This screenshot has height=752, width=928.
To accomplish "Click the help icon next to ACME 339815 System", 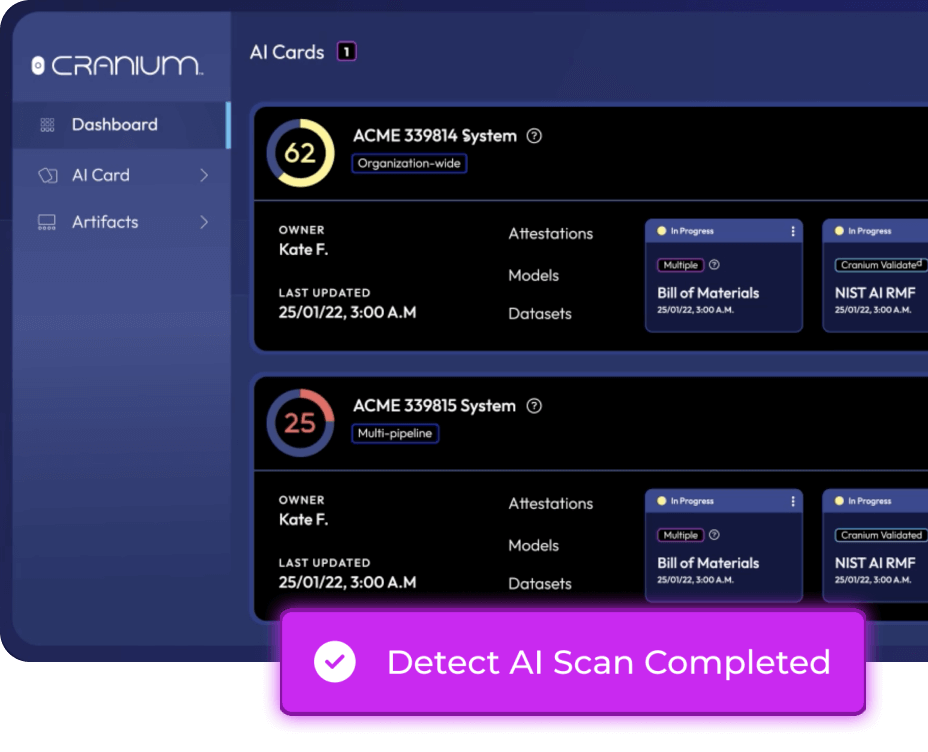I will coord(533,406).
